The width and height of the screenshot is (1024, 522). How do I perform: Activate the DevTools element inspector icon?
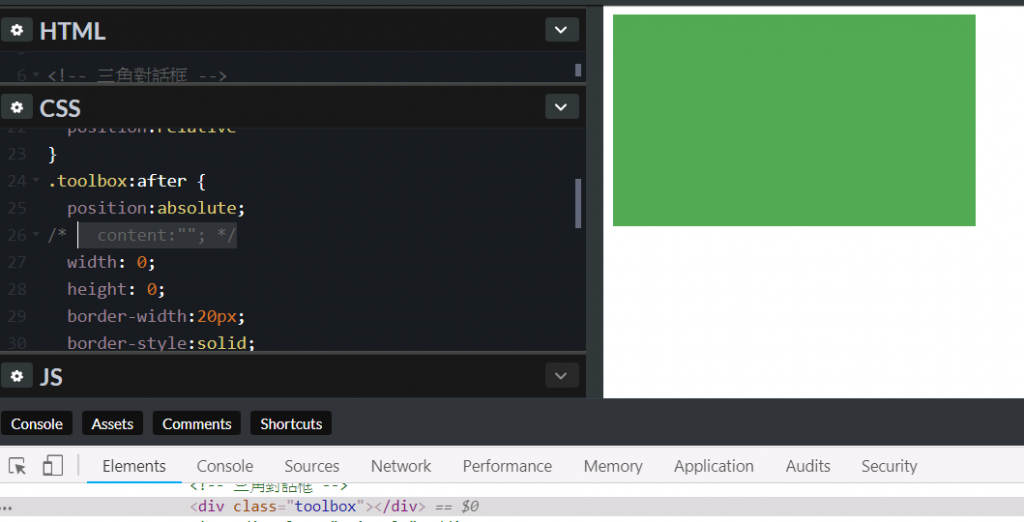coord(18,466)
